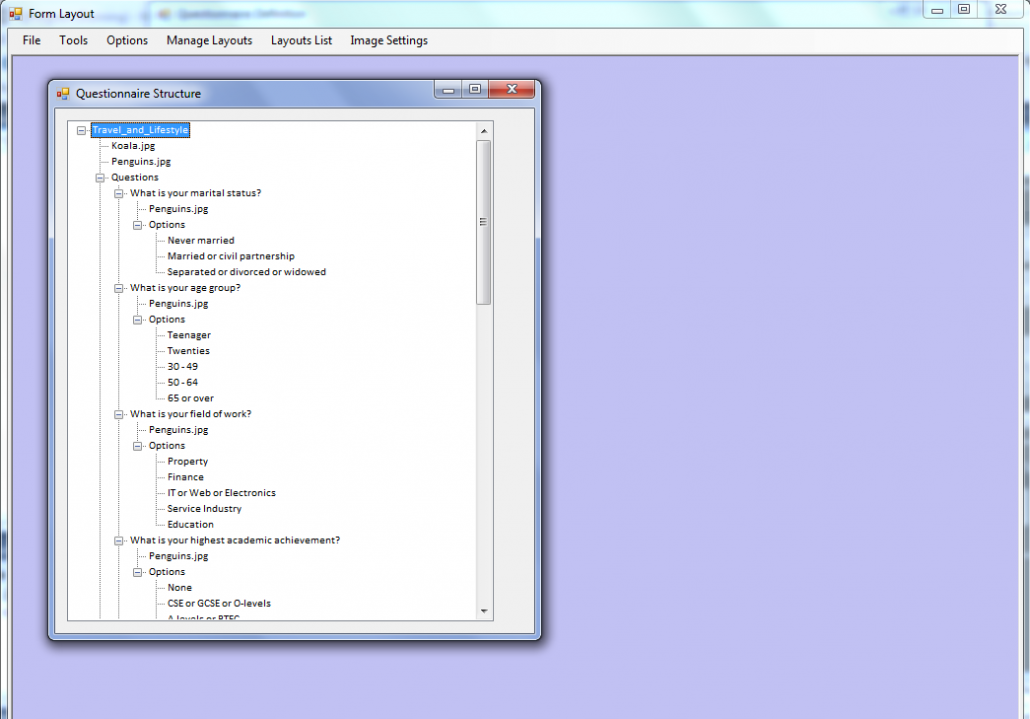Image resolution: width=1030 pixels, height=719 pixels.
Task: Open the Layouts List menu
Action: (301, 41)
